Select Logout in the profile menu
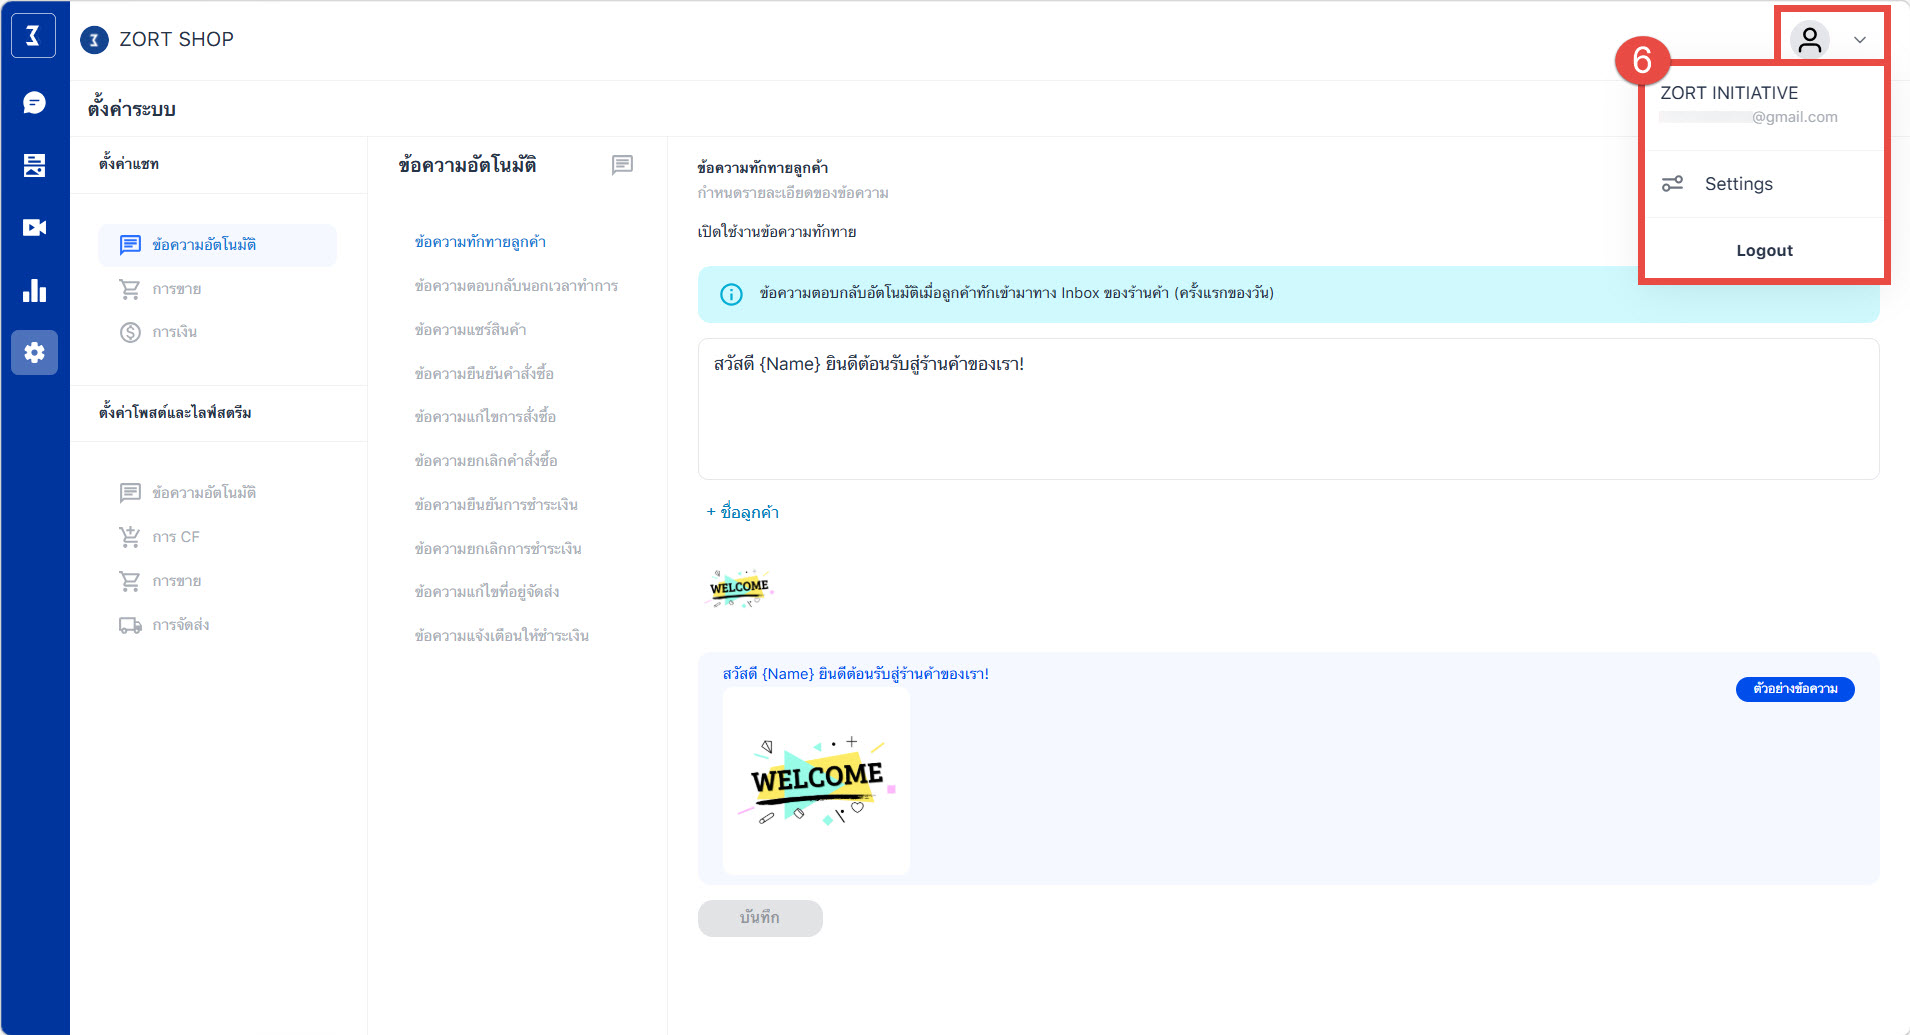1910x1035 pixels. click(x=1764, y=251)
